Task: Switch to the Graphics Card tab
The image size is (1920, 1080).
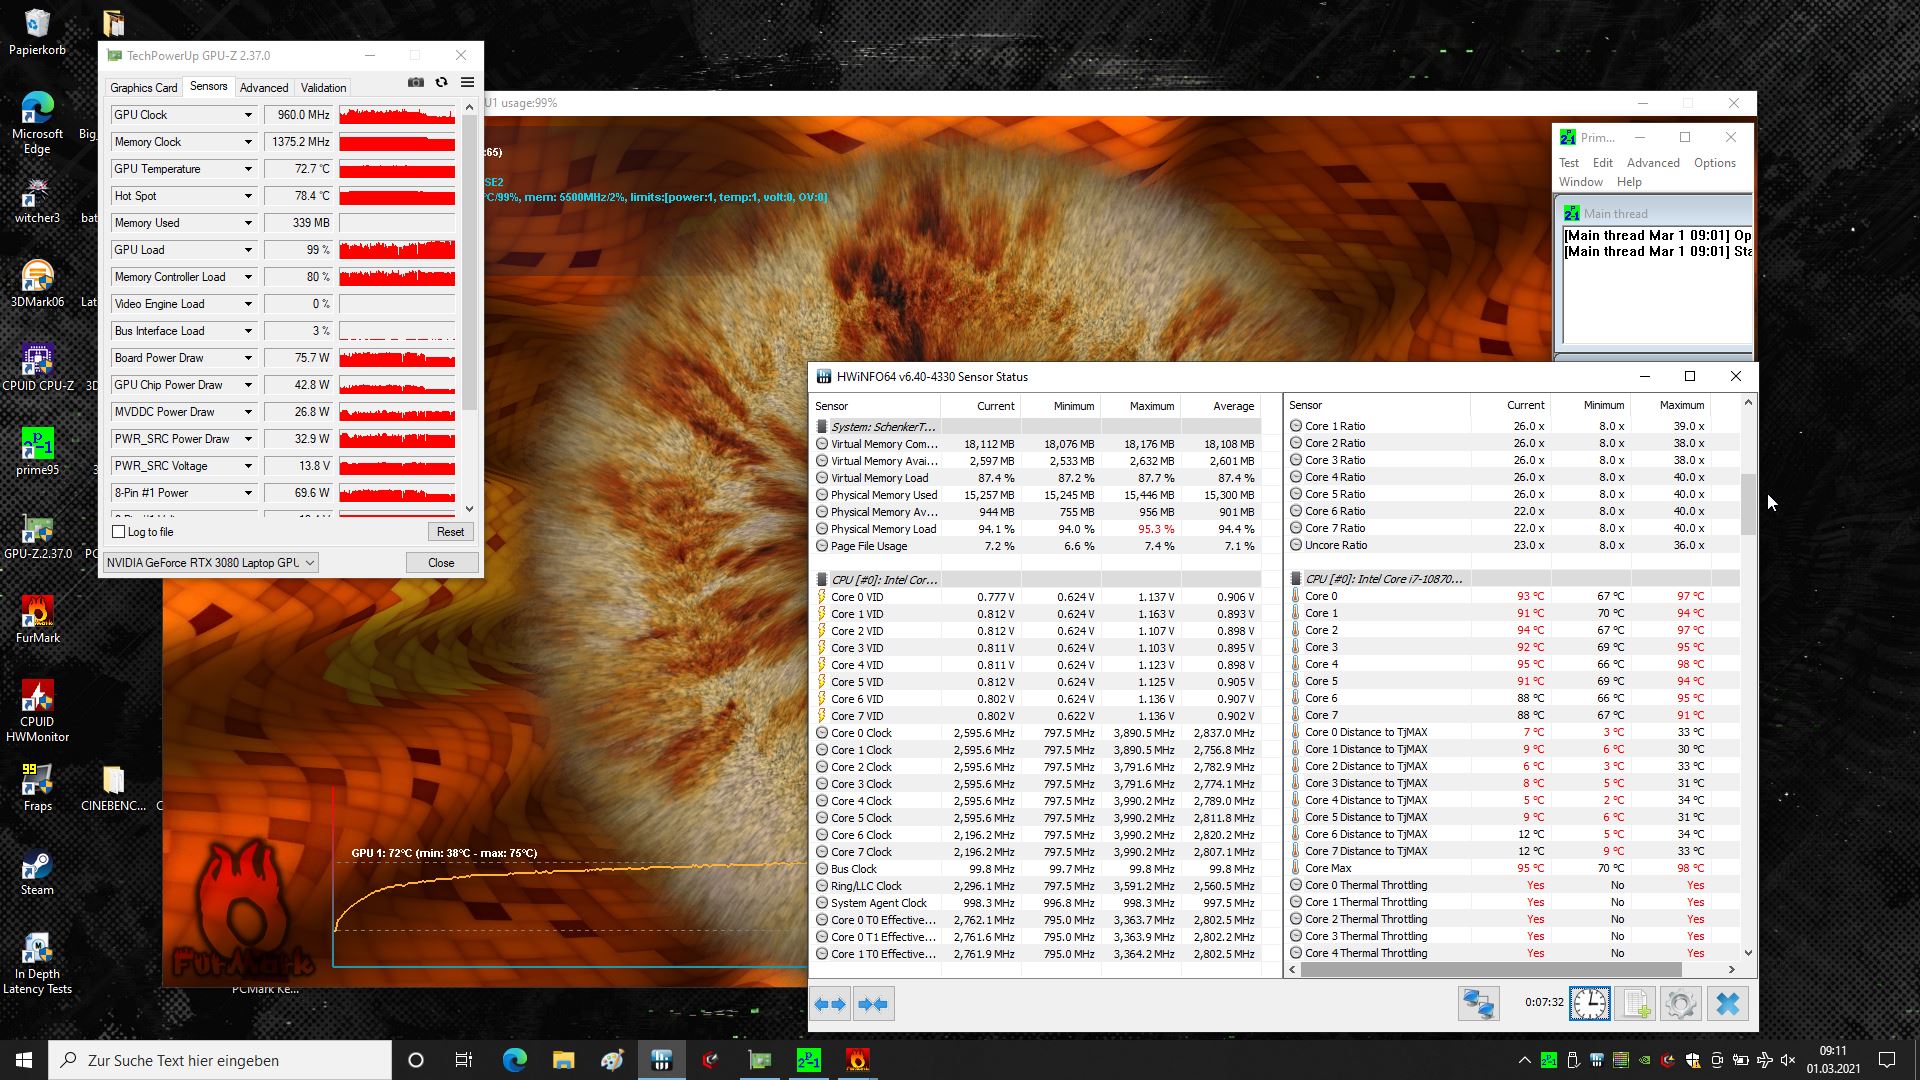Action: pos(144,88)
